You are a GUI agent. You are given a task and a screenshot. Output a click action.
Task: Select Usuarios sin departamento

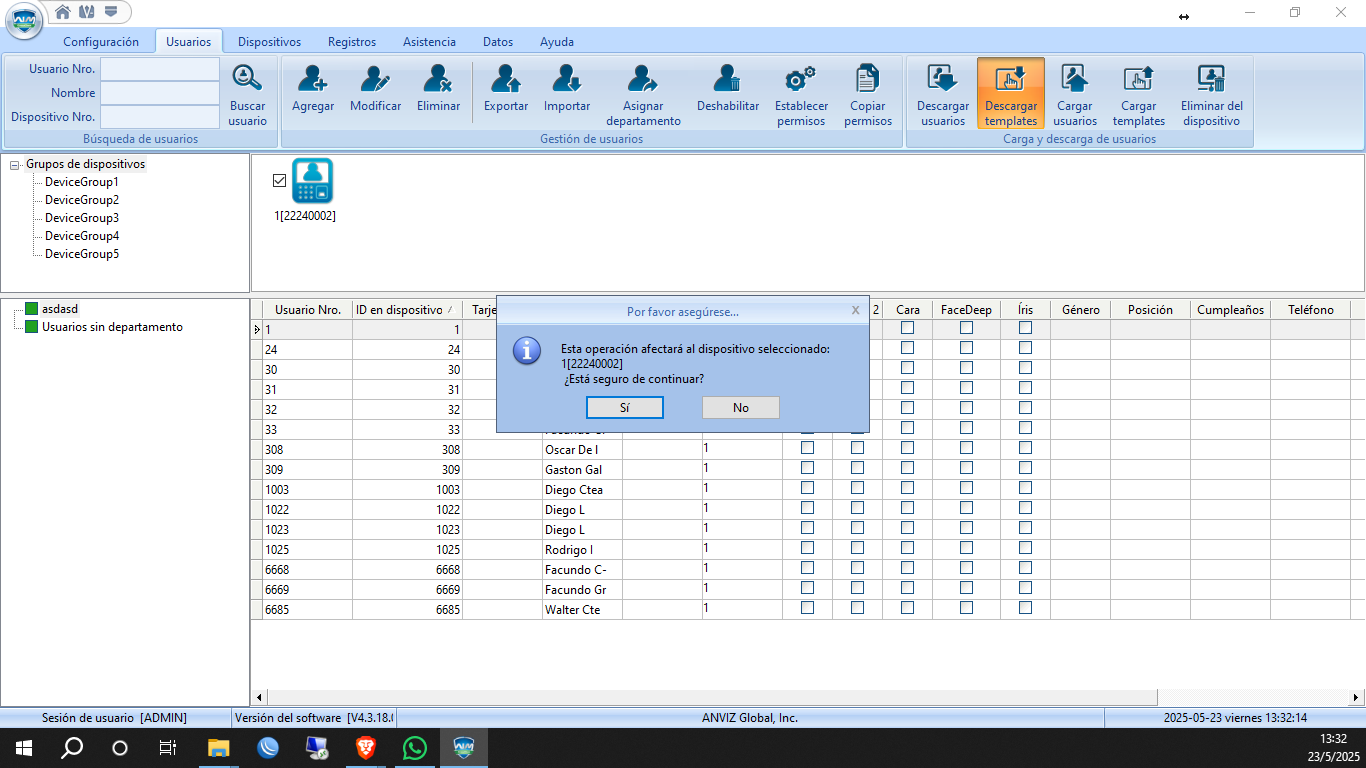(x=112, y=327)
